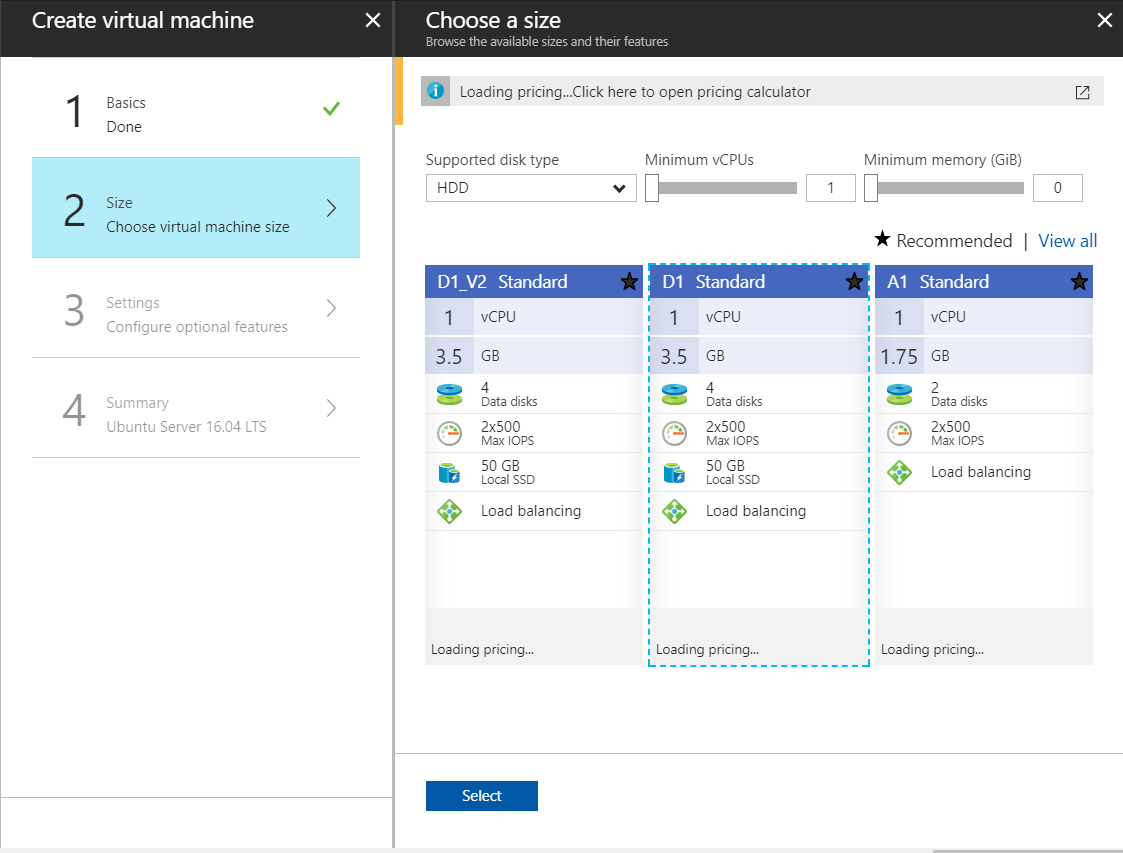Click star icon on D1_V2 Standard card
This screenshot has height=853, width=1123.
coord(629,281)
